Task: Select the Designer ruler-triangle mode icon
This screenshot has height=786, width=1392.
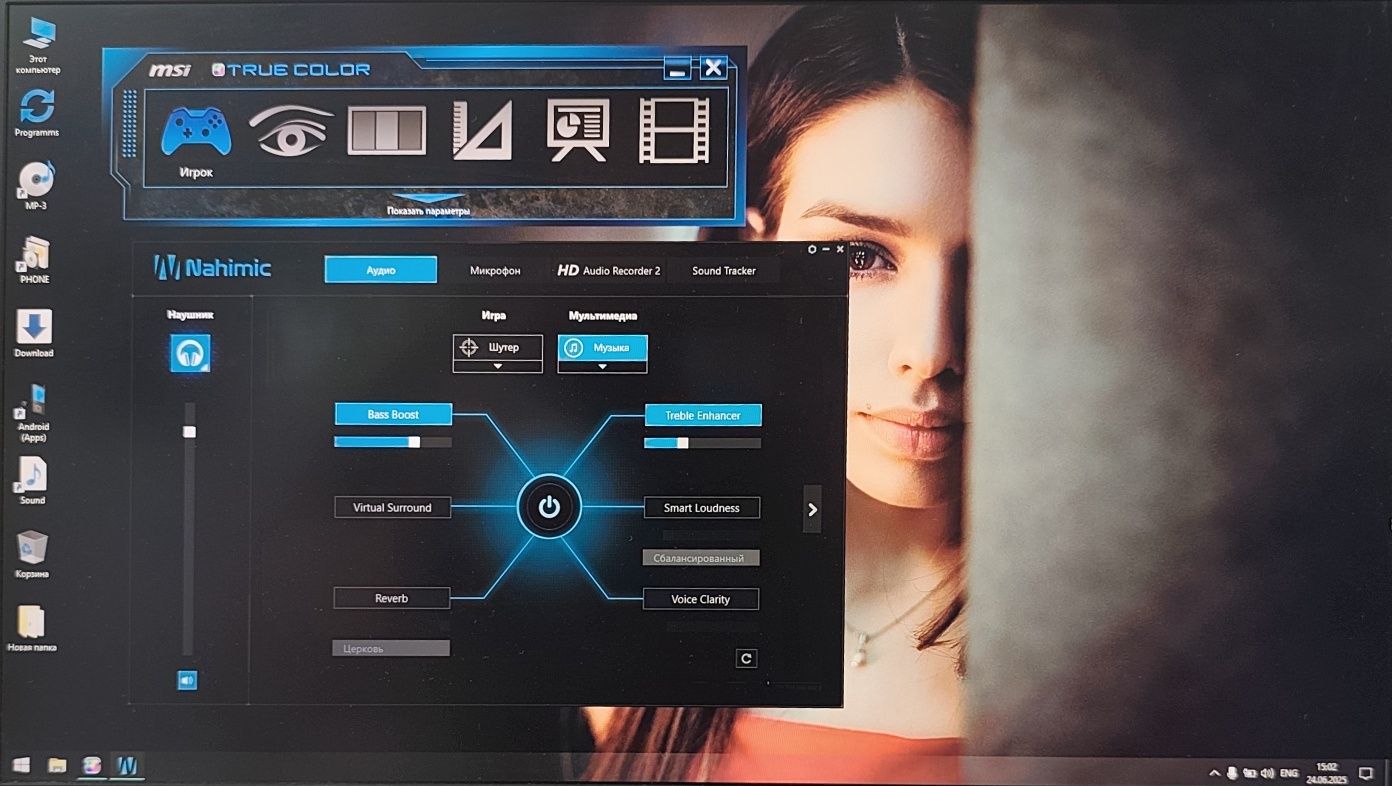Action: click(482, 130)
